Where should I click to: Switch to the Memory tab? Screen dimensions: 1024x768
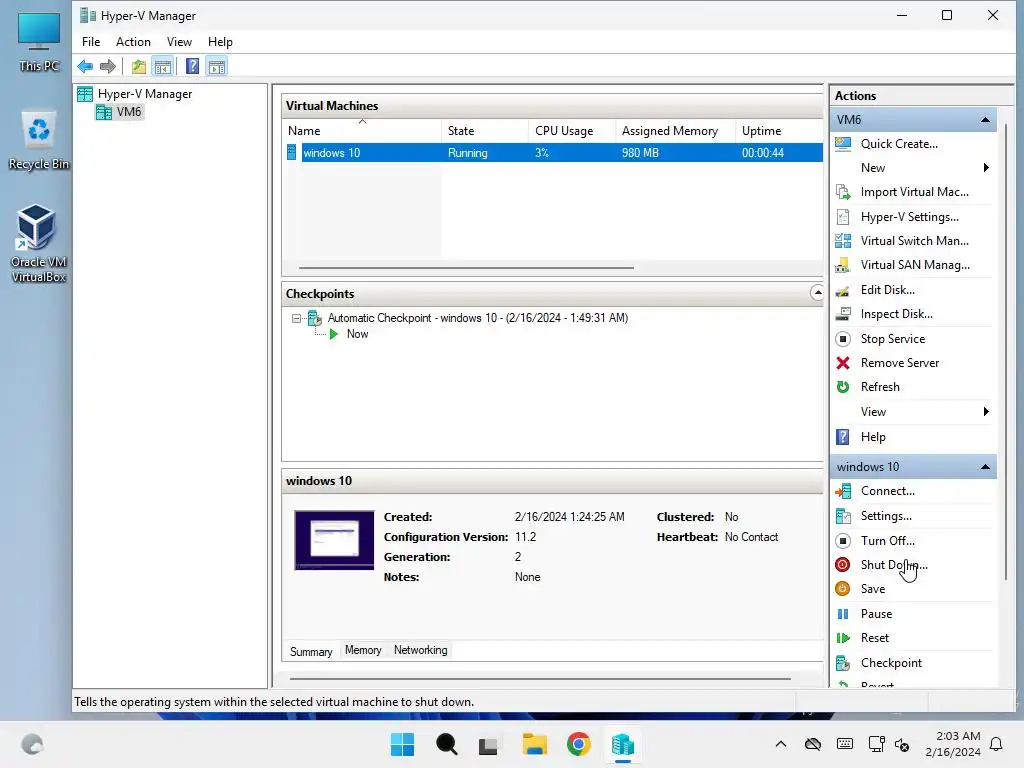point(363,650)
